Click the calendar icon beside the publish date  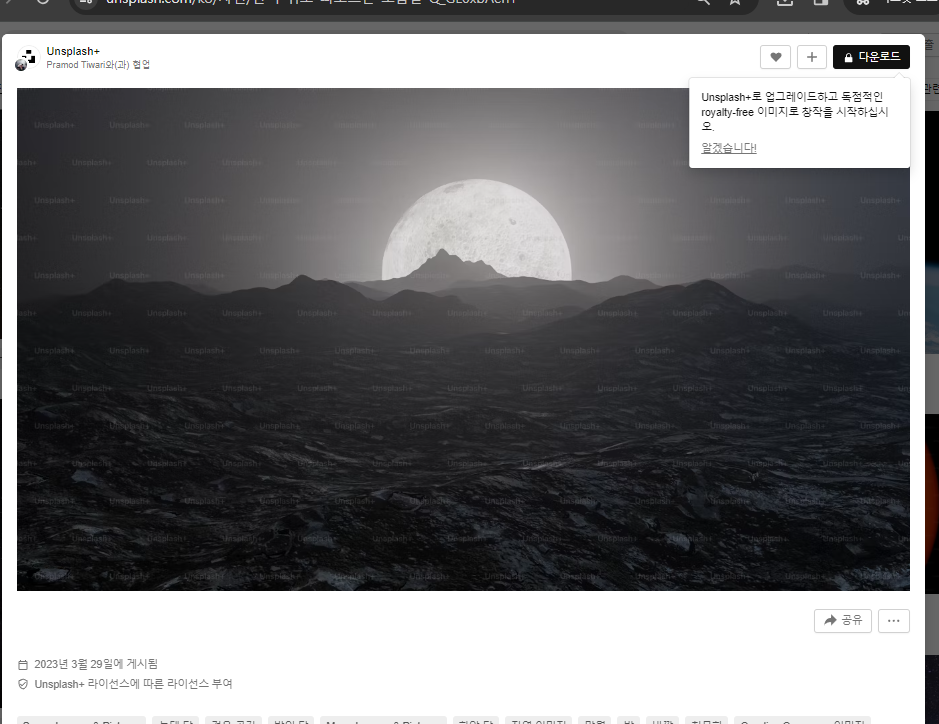(x=22, y=663)
